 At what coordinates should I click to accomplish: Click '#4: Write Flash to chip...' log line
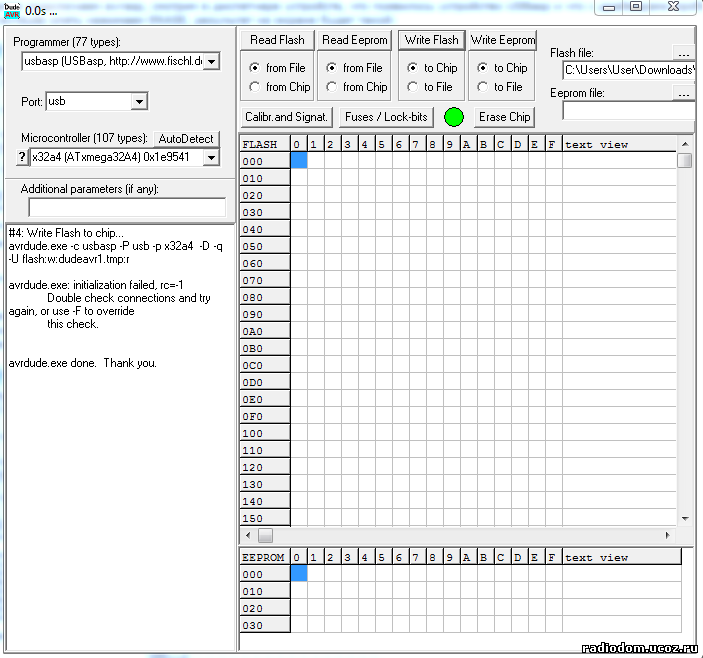tap(66, 233)
